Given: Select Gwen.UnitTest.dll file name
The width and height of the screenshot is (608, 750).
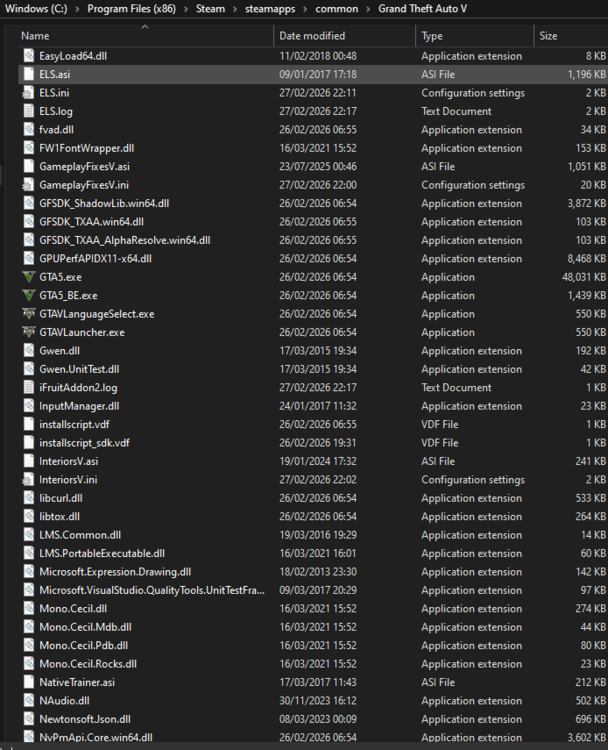Looking at the screenshot, I should [x=79, y=369].
